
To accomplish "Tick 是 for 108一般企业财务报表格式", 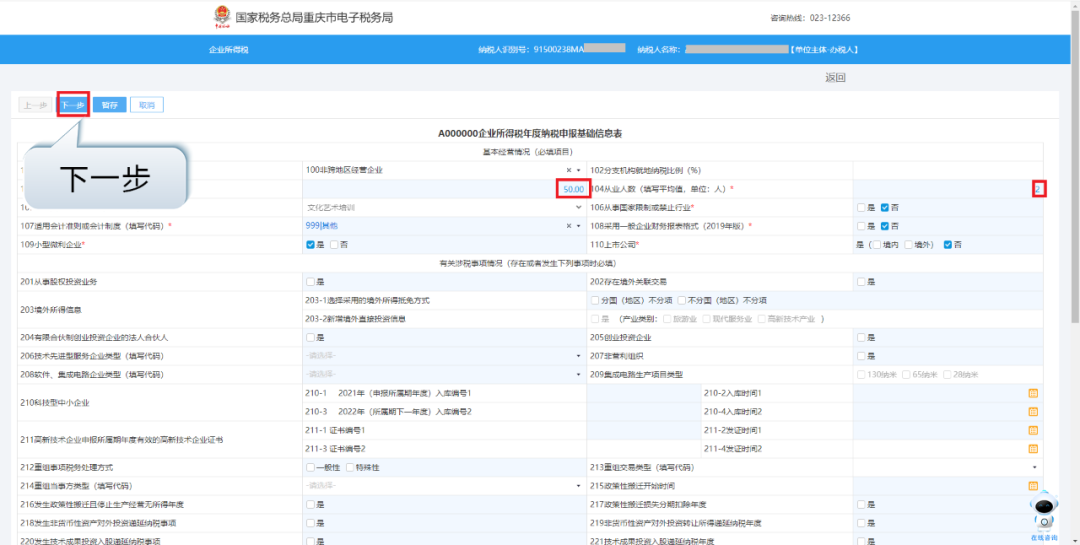I will click(x=861, y=226).
